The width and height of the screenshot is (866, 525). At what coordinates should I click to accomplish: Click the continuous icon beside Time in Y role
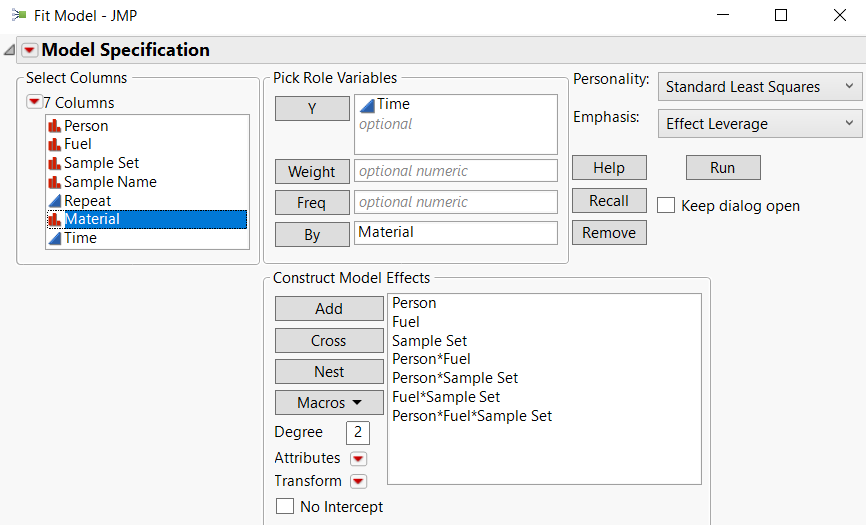(367, 104)
